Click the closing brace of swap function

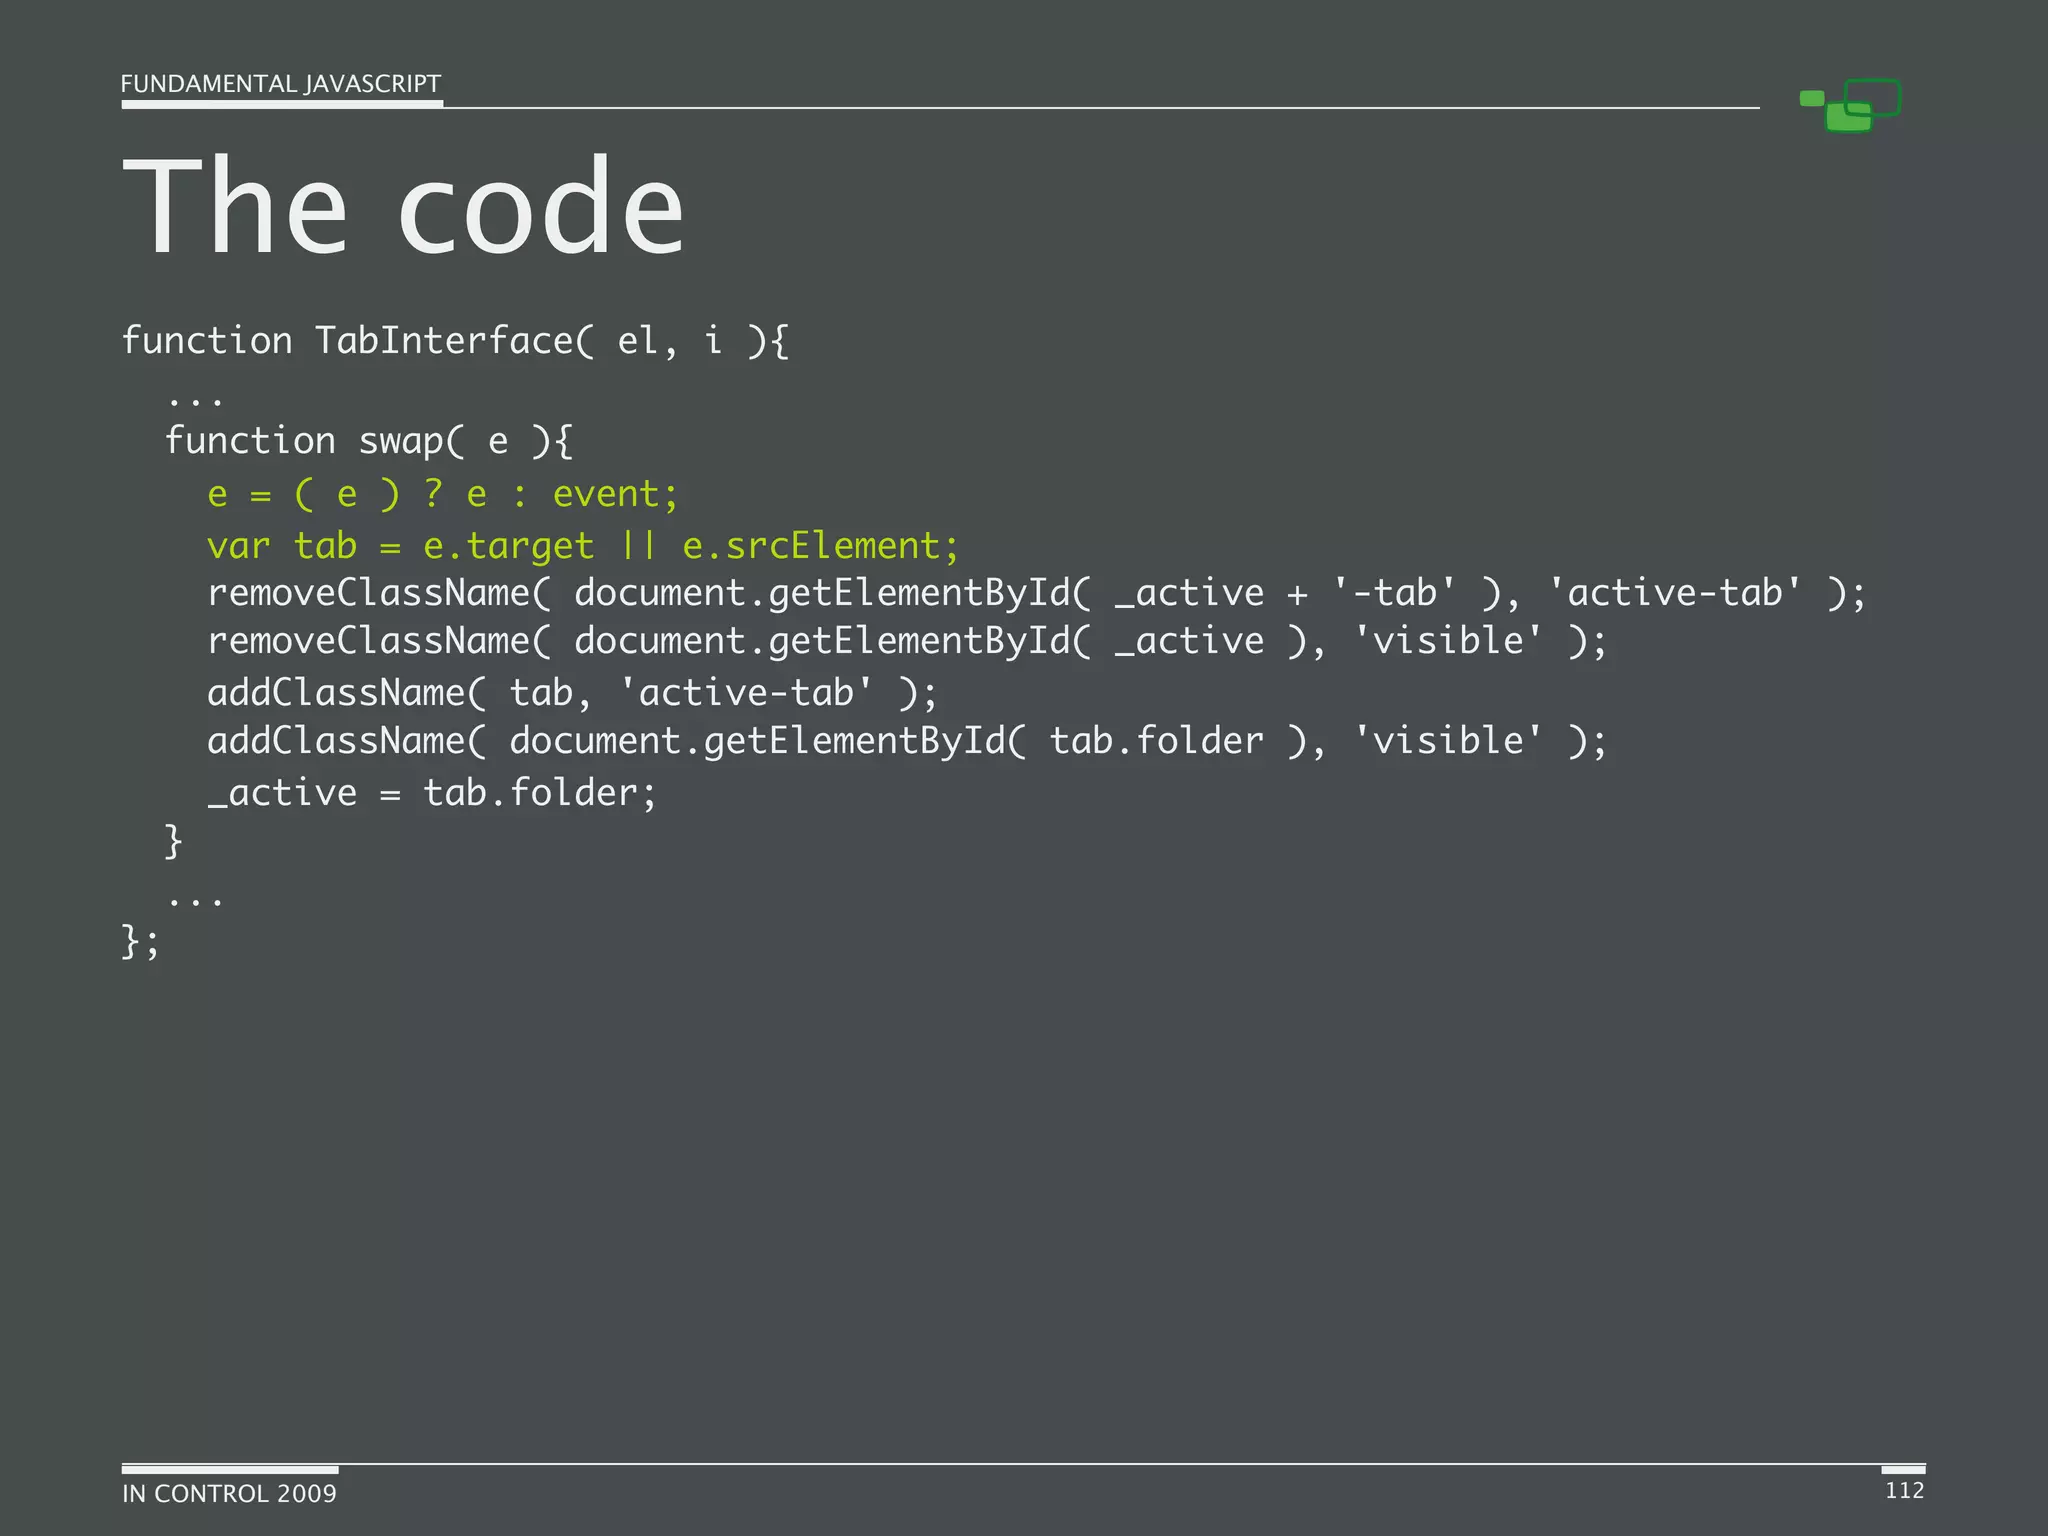(173, 841)
